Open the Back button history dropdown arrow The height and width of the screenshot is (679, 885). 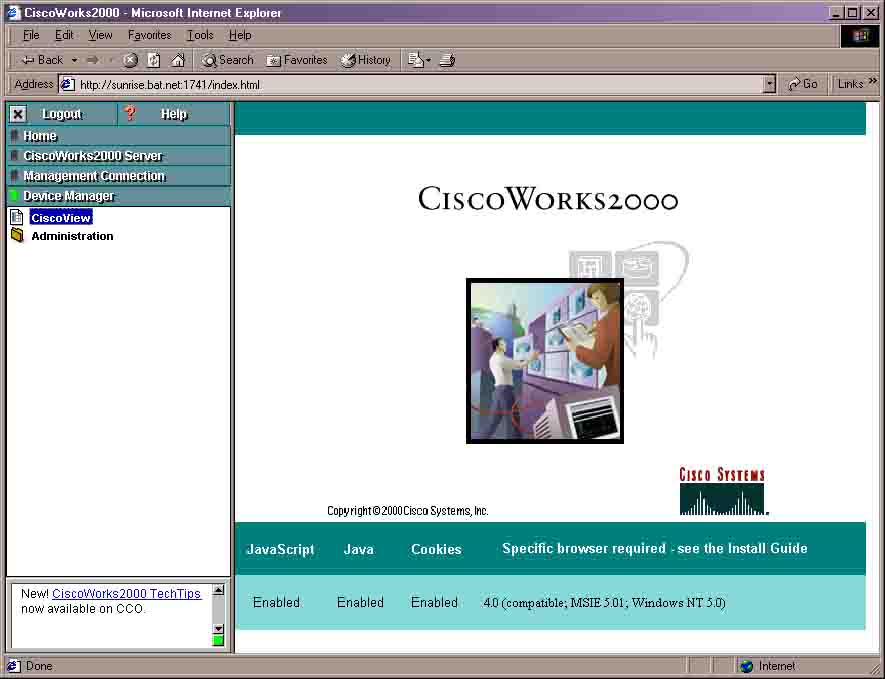75,60
